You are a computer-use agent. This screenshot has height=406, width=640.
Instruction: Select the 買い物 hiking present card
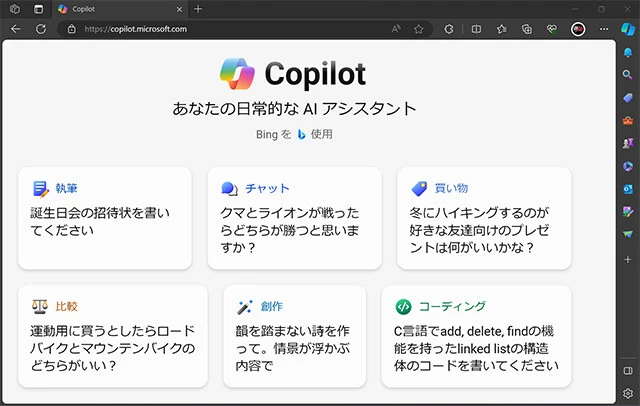[x=484, y=218]
